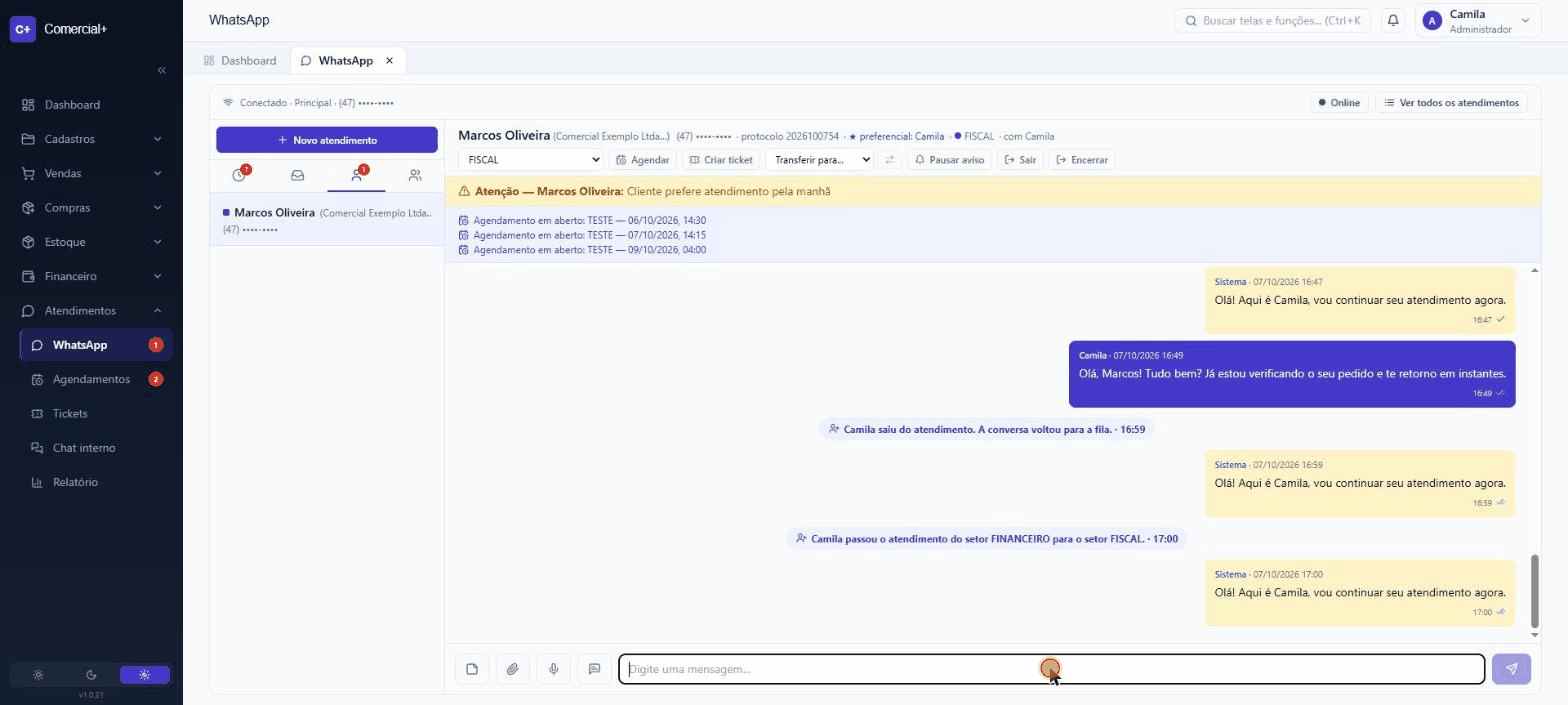The image size is (1568, 705).
Task: Toggle the Online status button
Action: 1339,103
